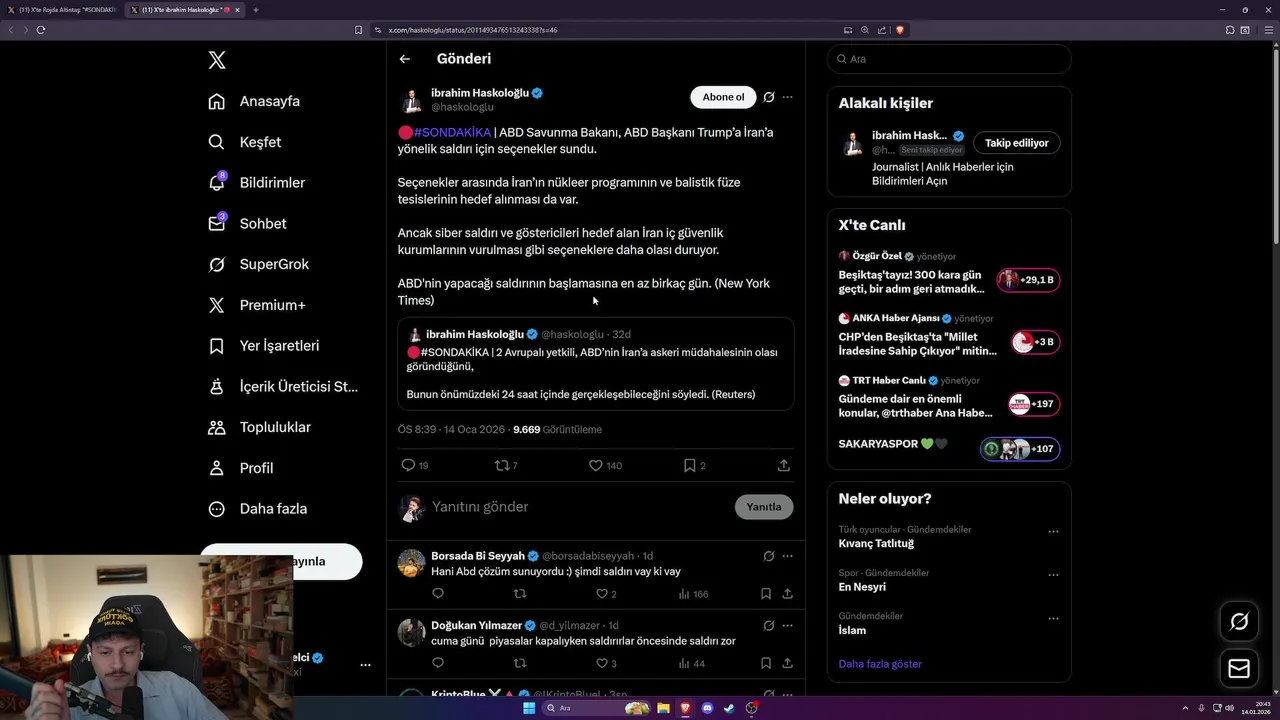Viewport: 1280px width, 720px height.
Task: Open Discord from the taskbar
Action: pos(707,708)
